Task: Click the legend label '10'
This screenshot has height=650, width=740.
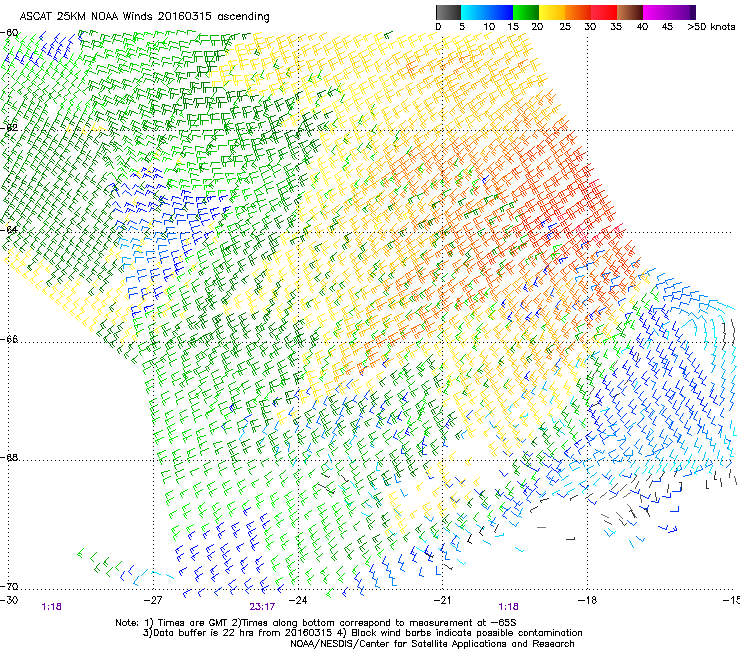Action: pos(489,27)
